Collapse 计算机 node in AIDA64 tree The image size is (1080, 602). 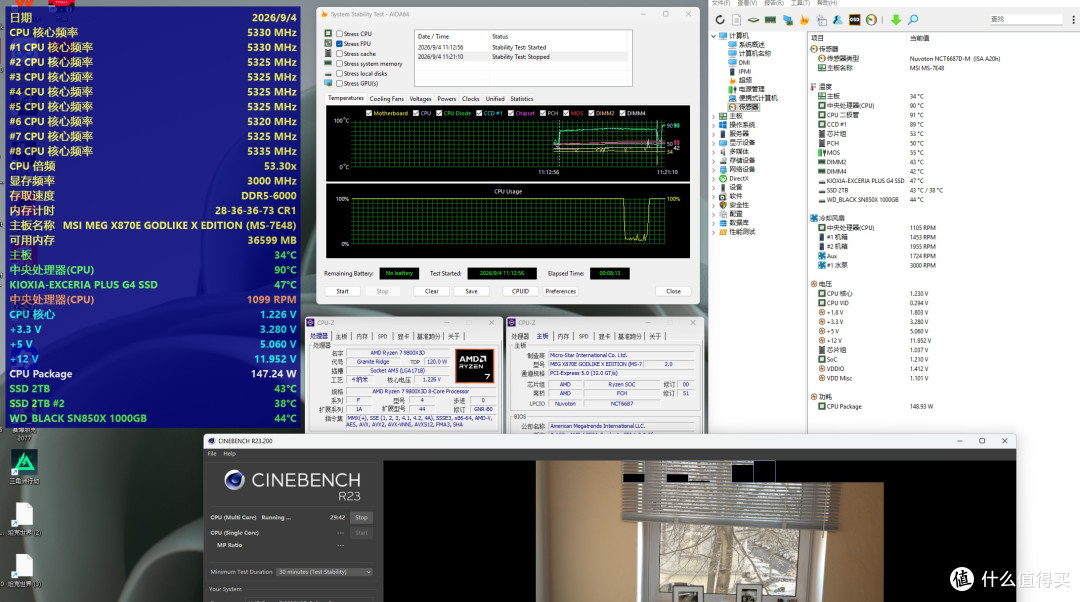point(714,35)
